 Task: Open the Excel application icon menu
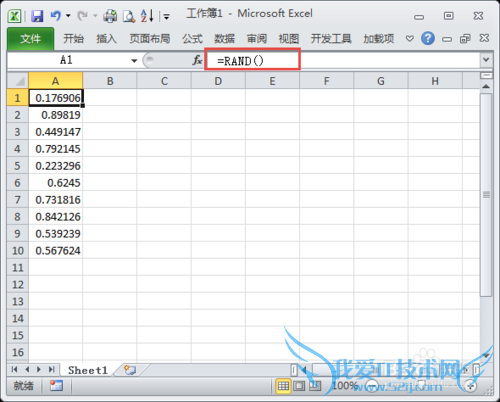click(x=14, y=16)
